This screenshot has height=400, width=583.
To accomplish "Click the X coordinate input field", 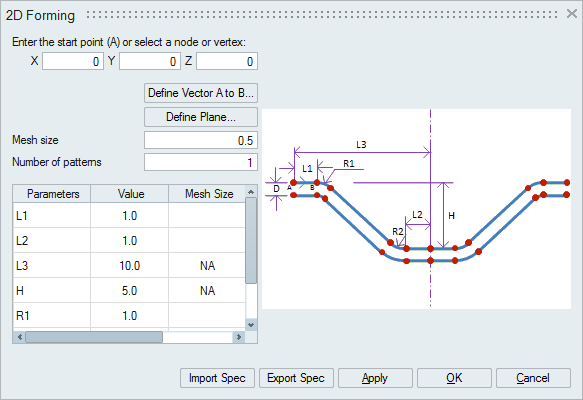I will (x=73, y=61).
